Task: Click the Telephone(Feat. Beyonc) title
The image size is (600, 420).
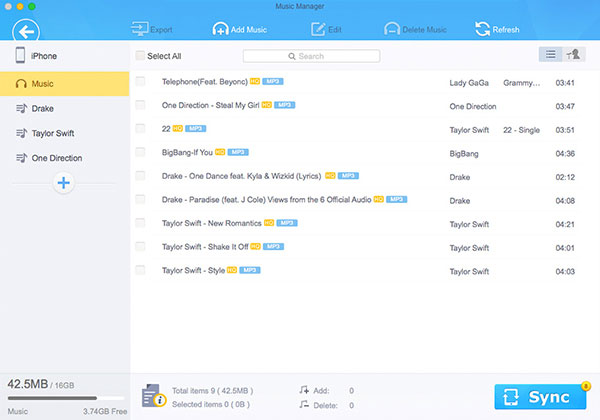Action: [x=205, y=81]
